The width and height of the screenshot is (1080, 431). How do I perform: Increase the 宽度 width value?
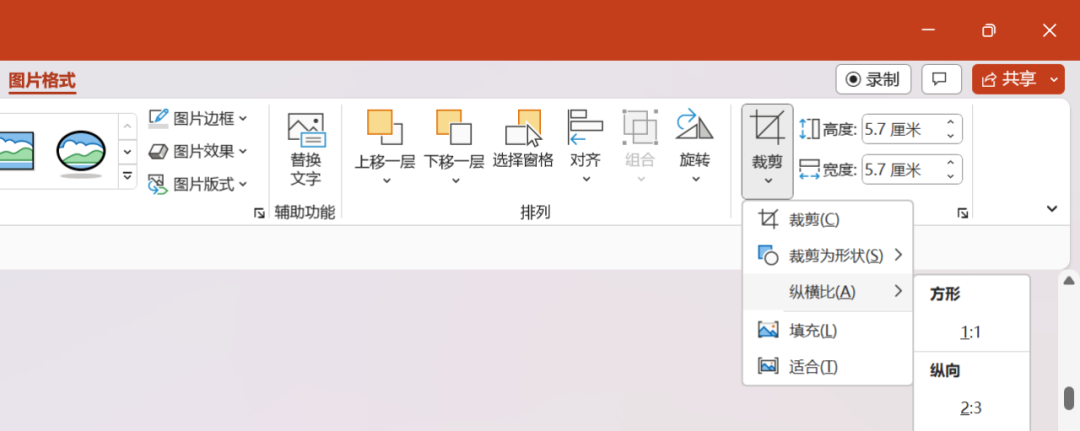[951, 162]
